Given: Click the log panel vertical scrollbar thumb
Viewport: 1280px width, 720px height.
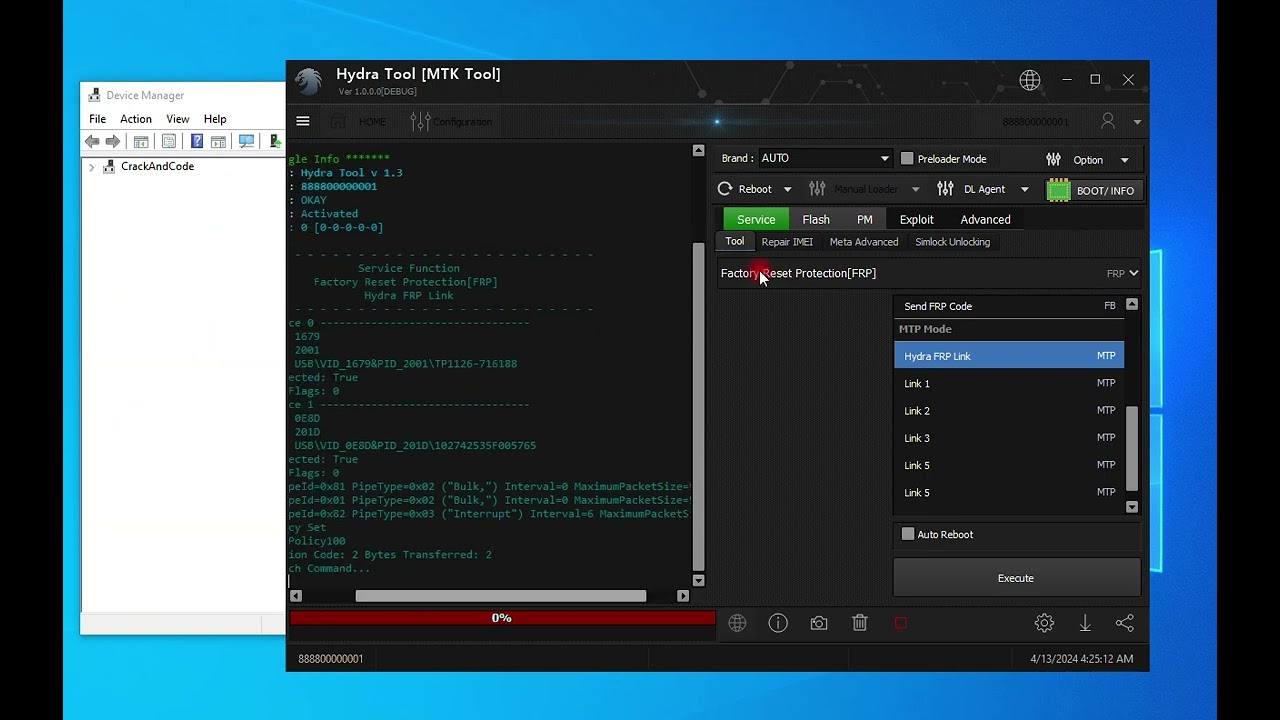Looking at the screenshot, I should [698, 407].
